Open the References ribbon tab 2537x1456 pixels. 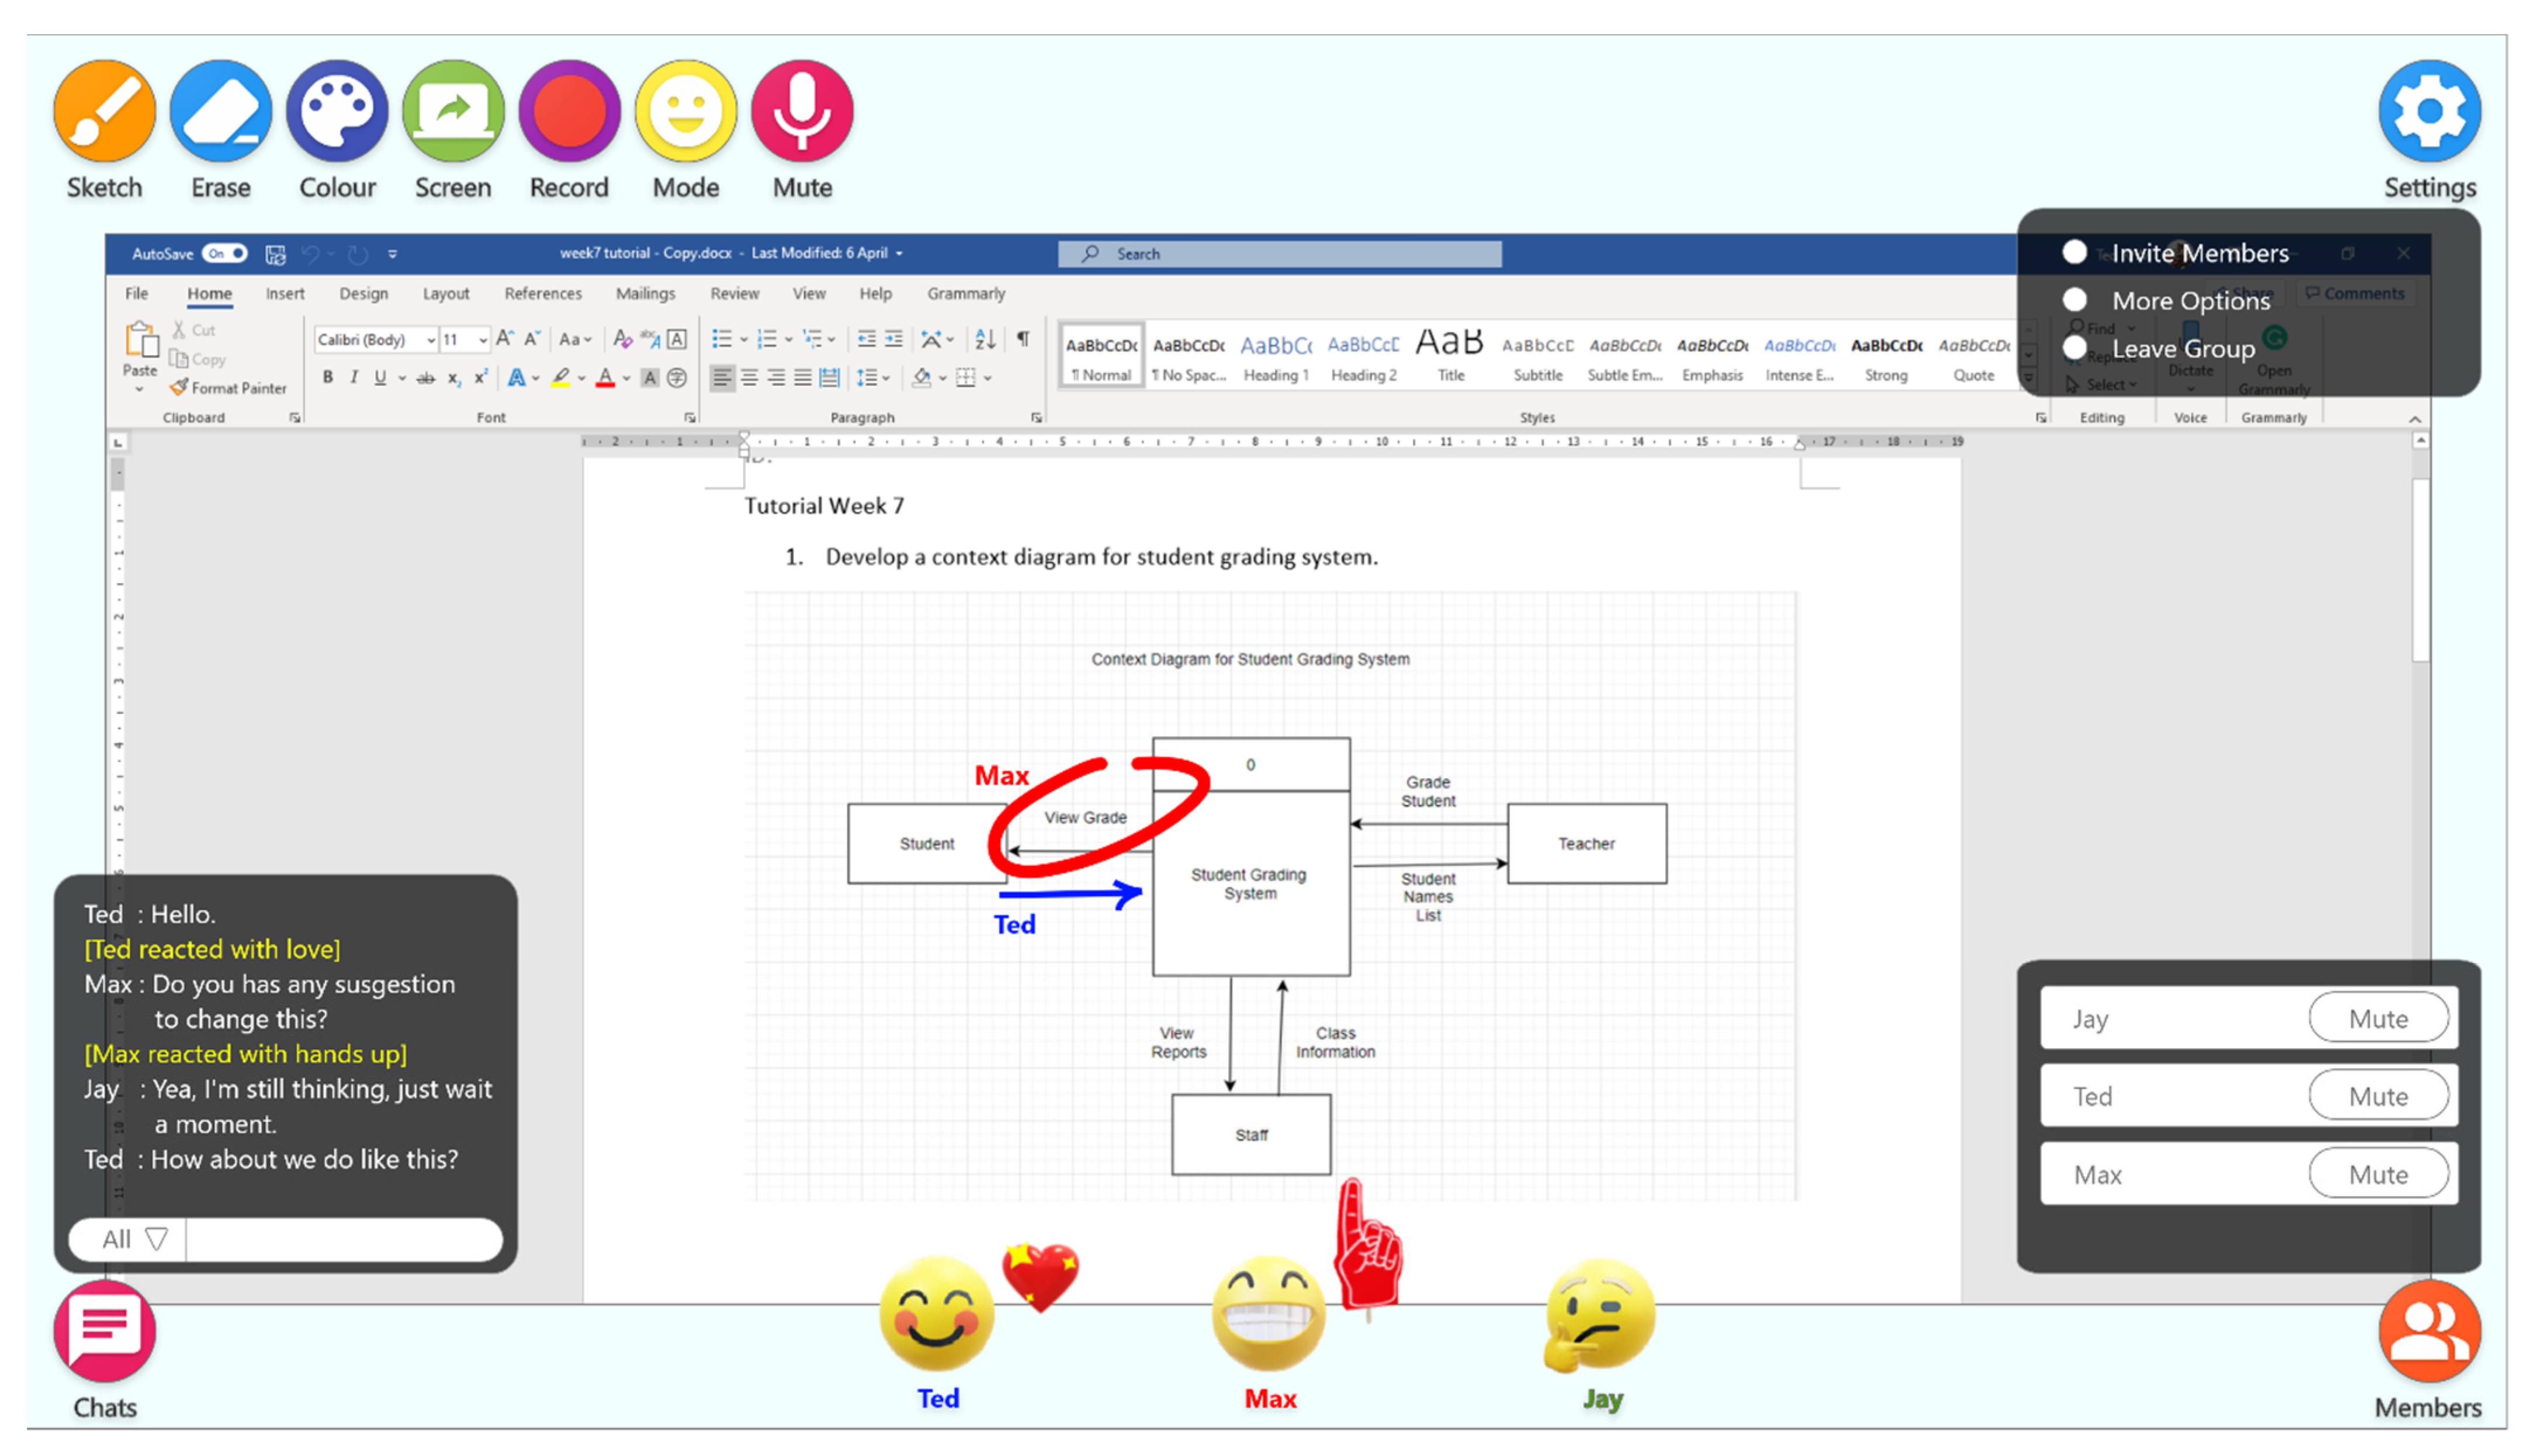coord(542,293)
